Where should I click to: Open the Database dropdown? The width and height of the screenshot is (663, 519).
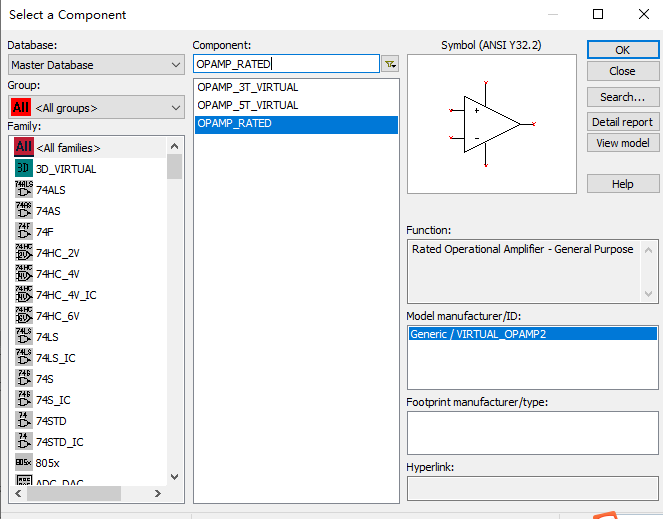[96, 65]
